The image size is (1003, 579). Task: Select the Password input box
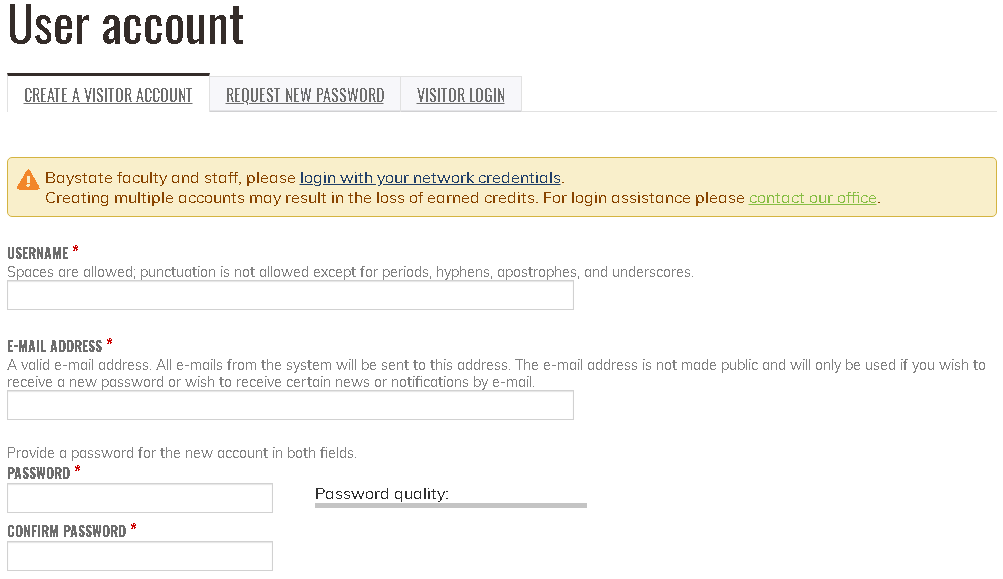click(x=140, y=498)
